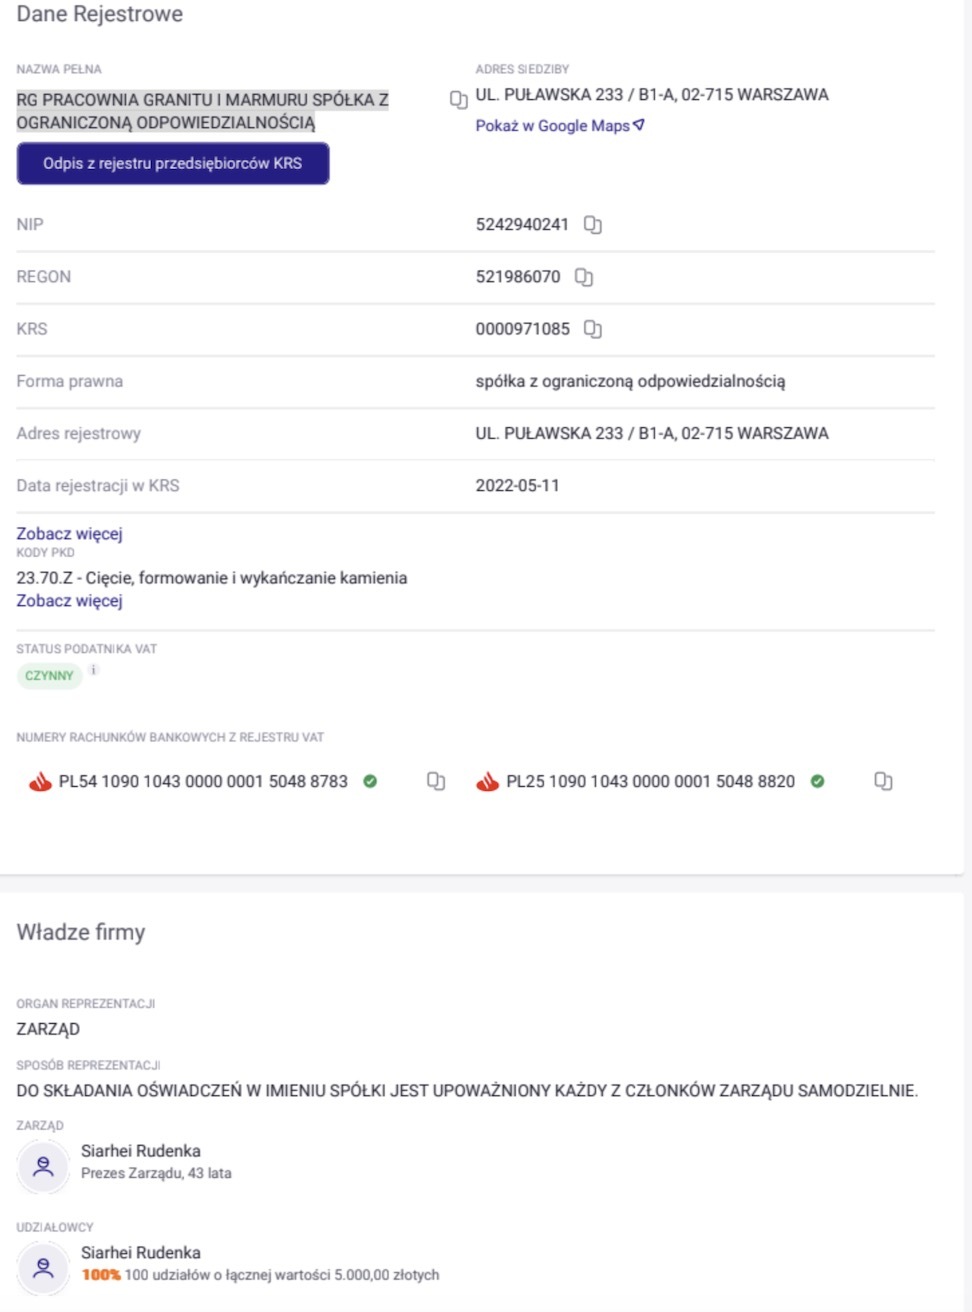Select the PKD code 23.70.Z entry

click(211, 578)
